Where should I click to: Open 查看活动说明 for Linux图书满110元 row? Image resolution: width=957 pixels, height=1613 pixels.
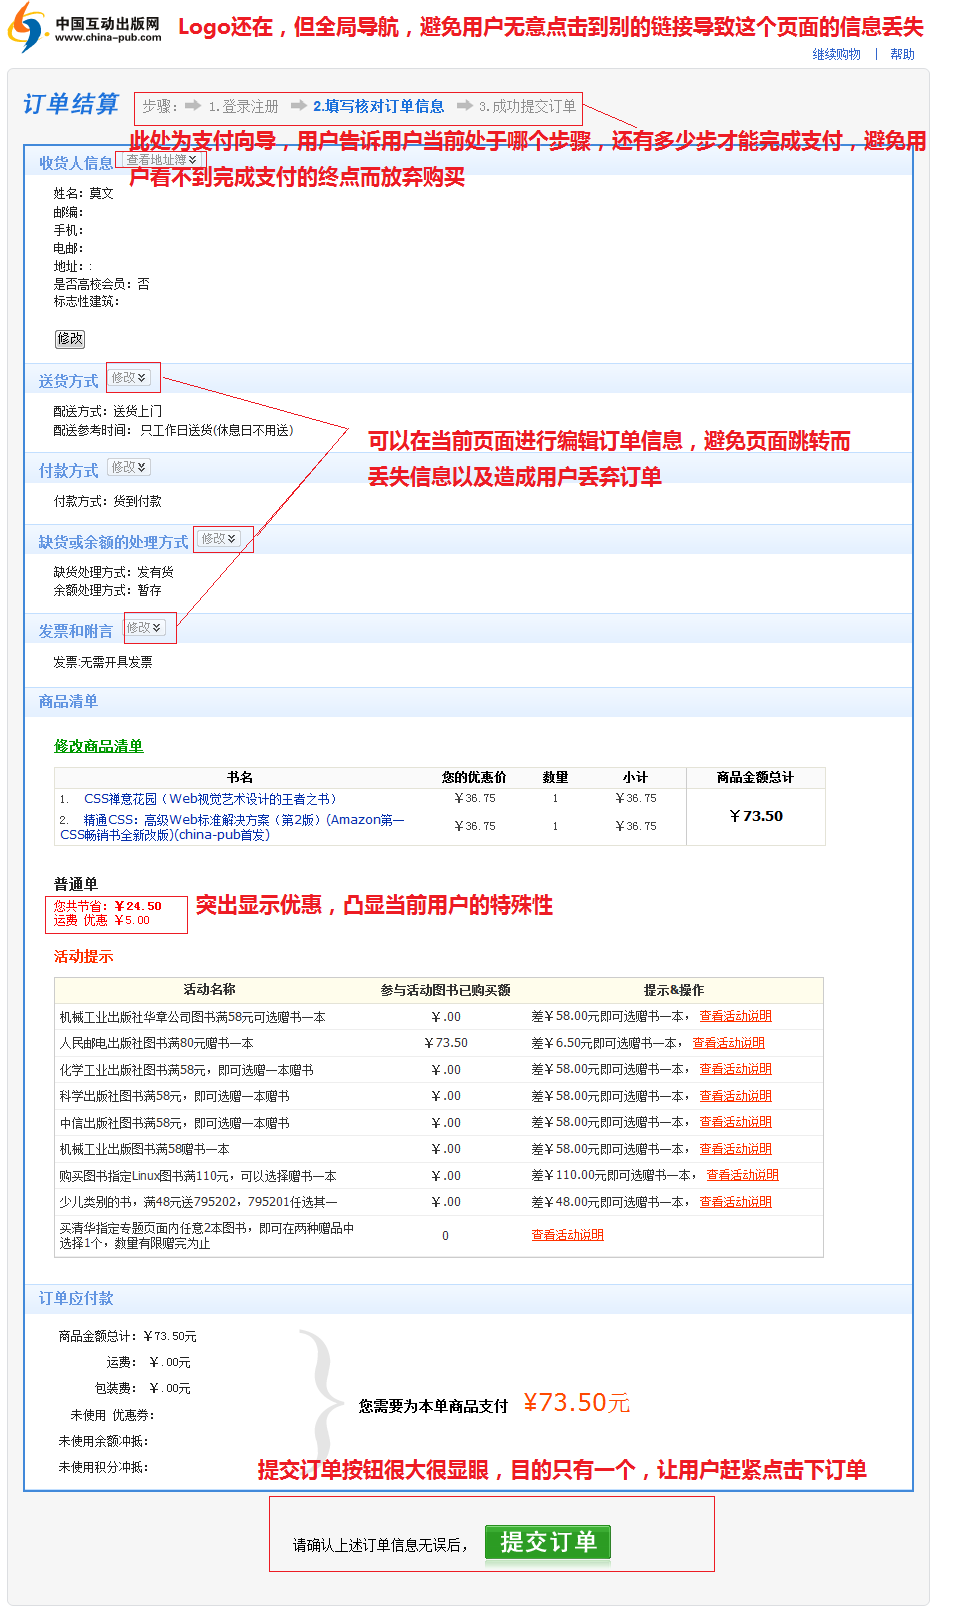742,1175
